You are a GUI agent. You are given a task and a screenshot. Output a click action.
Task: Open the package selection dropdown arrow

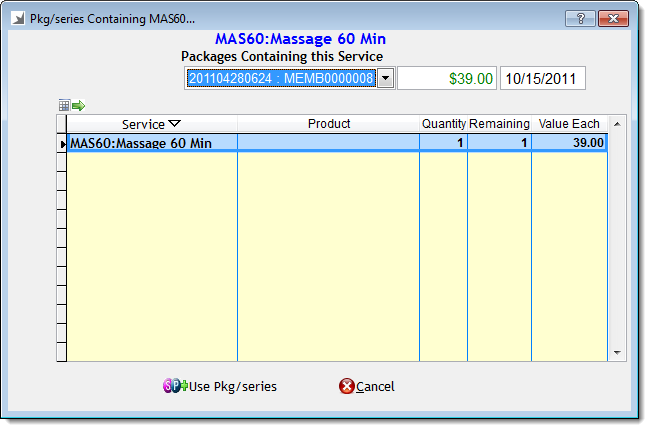coord(385,79)
